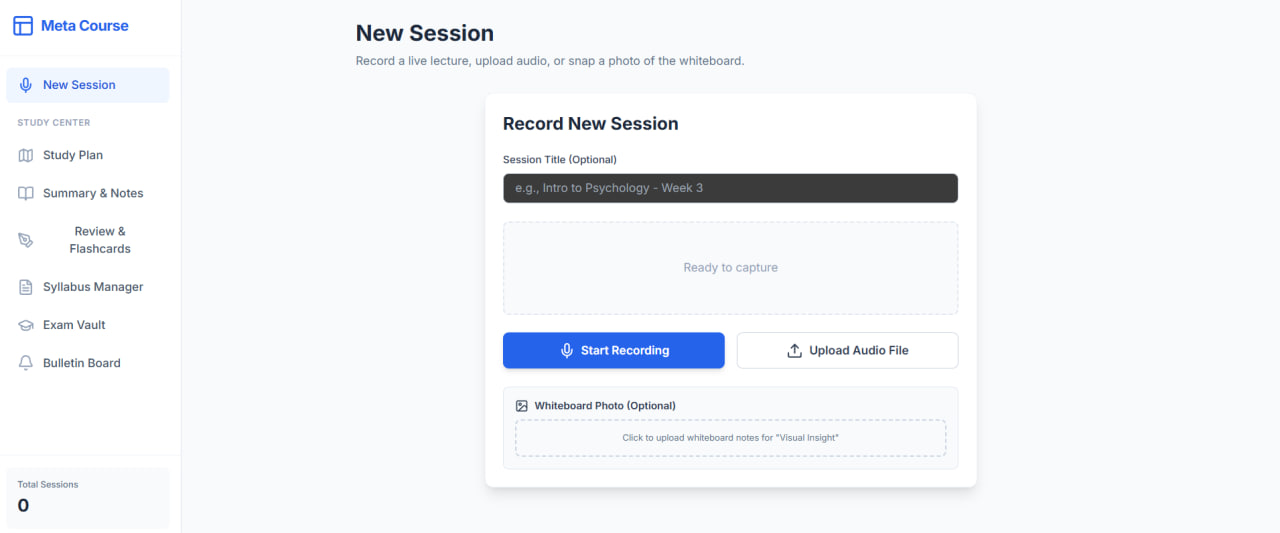This screenshot has width=1280, height=533.
Task: Click the Meta Course title link
Action: coord(85,26)
